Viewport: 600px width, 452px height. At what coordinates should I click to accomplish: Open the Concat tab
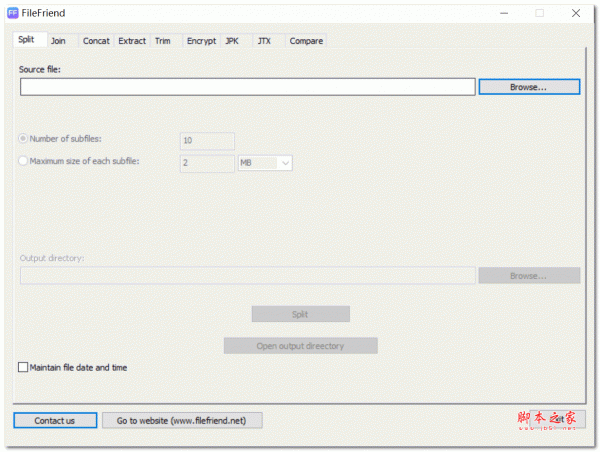coord(96,41)
